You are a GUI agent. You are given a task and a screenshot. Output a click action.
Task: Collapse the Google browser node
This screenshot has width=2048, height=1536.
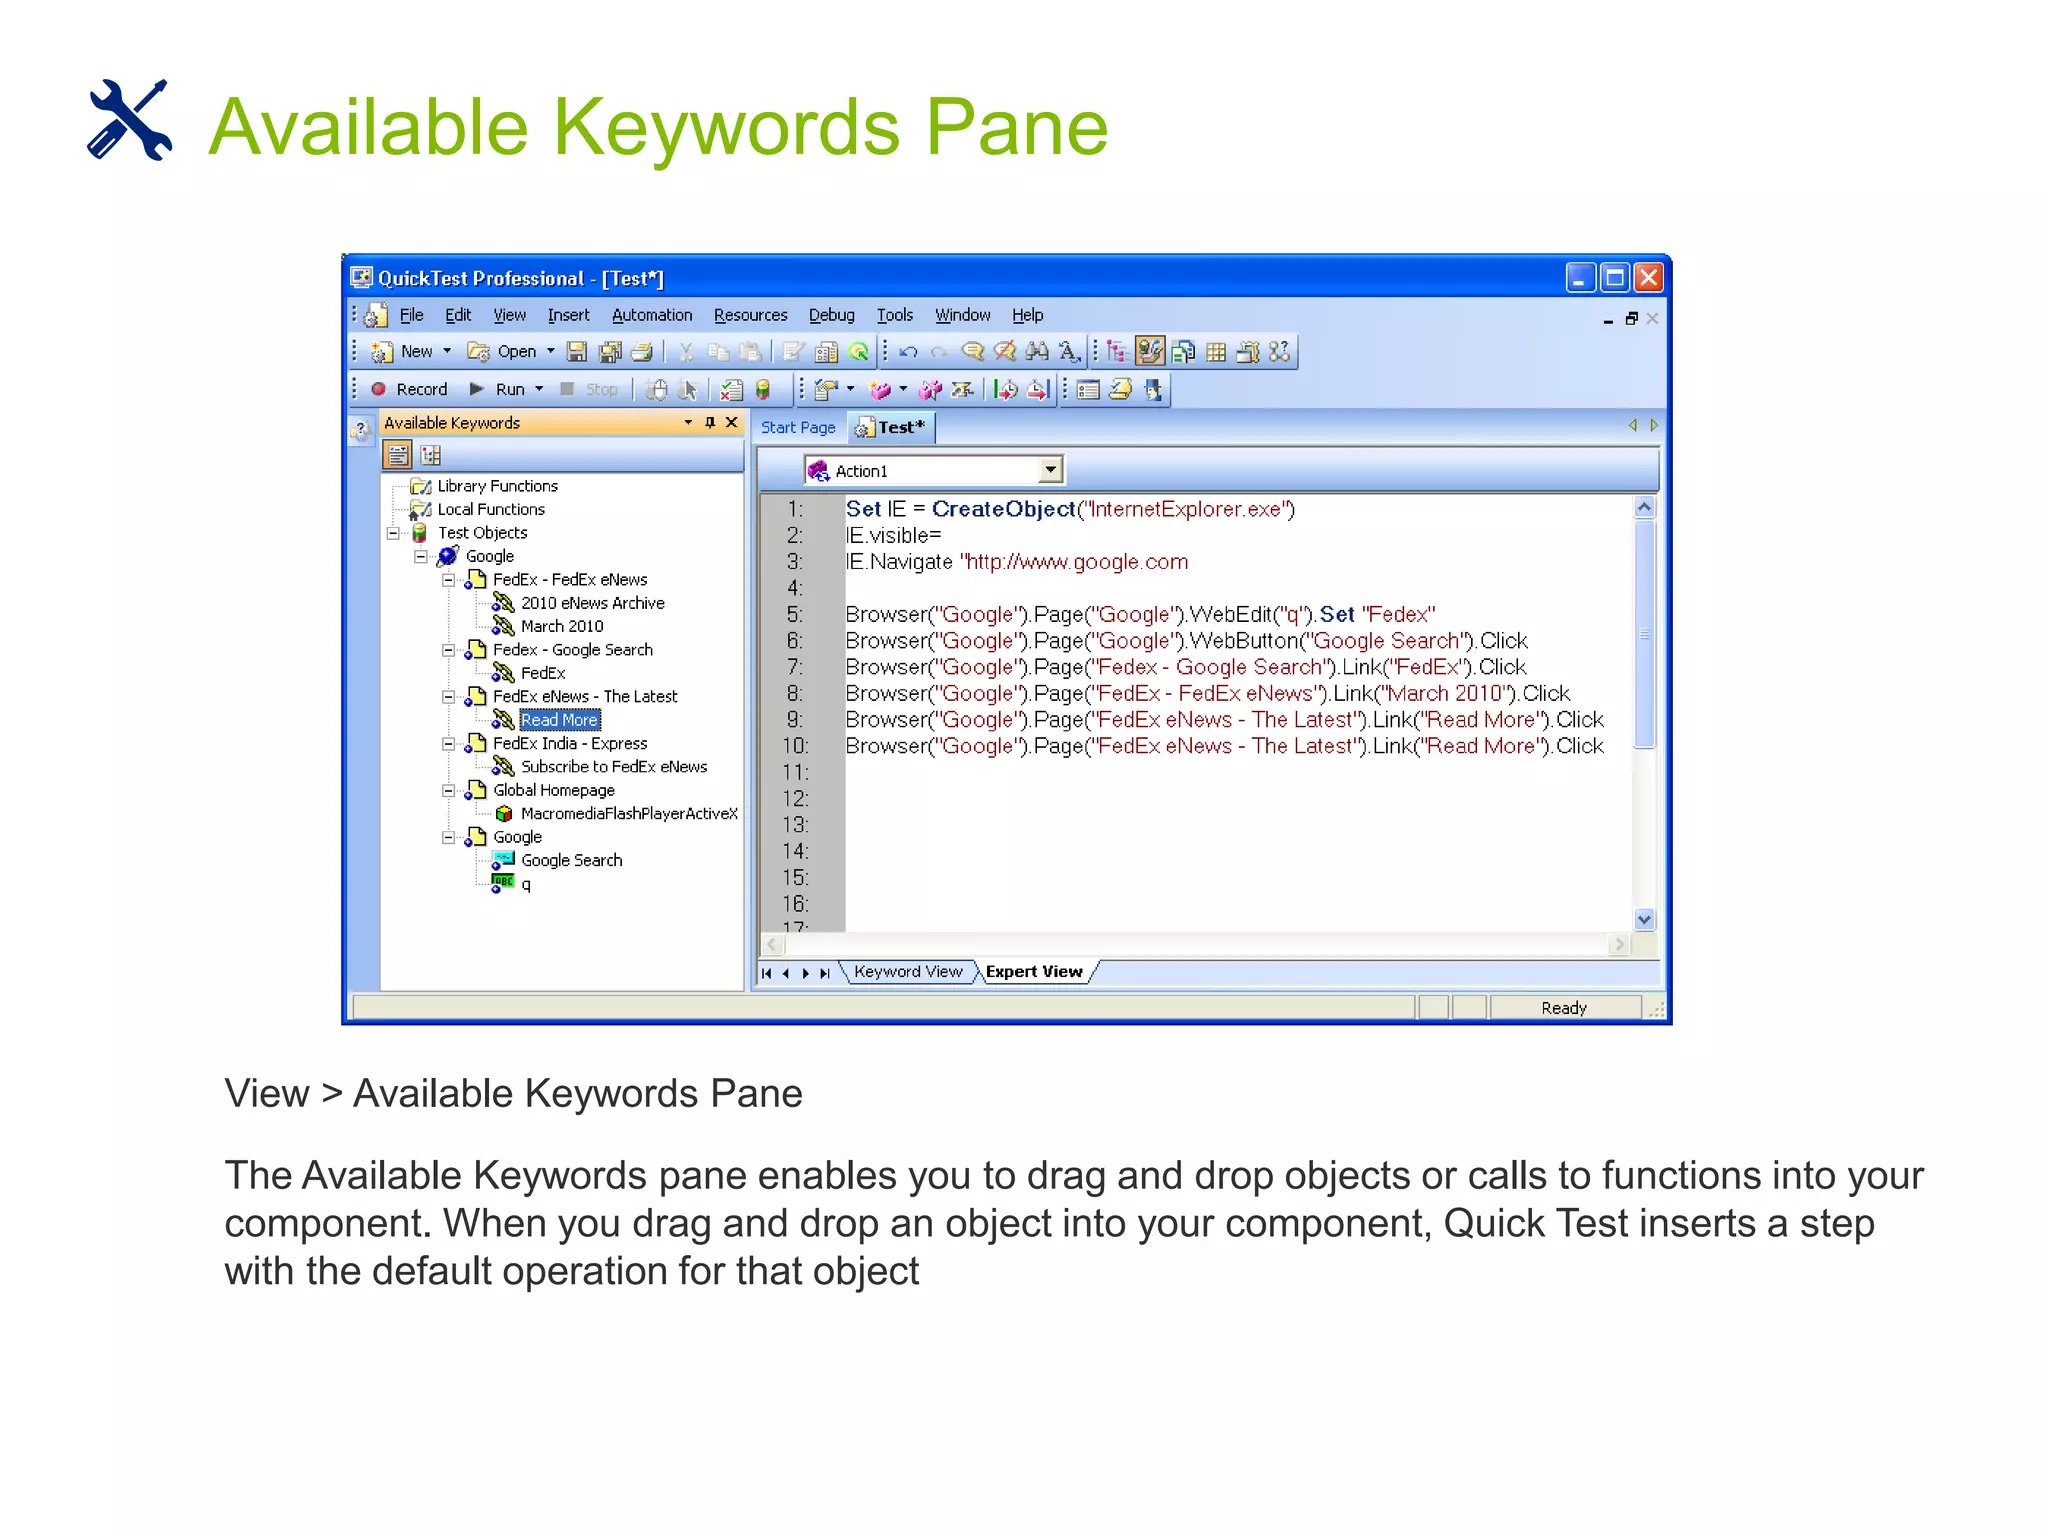[x=421, y=556]
